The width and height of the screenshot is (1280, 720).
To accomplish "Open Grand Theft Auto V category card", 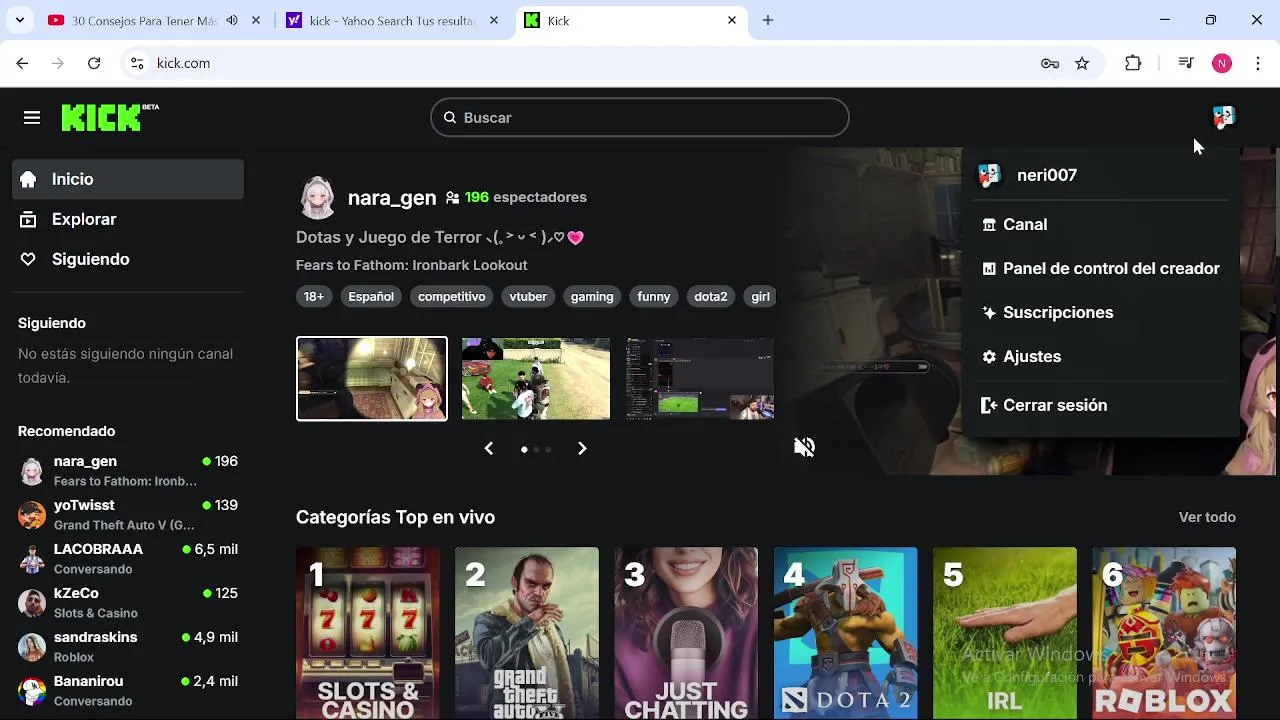I will pos(527,633).
